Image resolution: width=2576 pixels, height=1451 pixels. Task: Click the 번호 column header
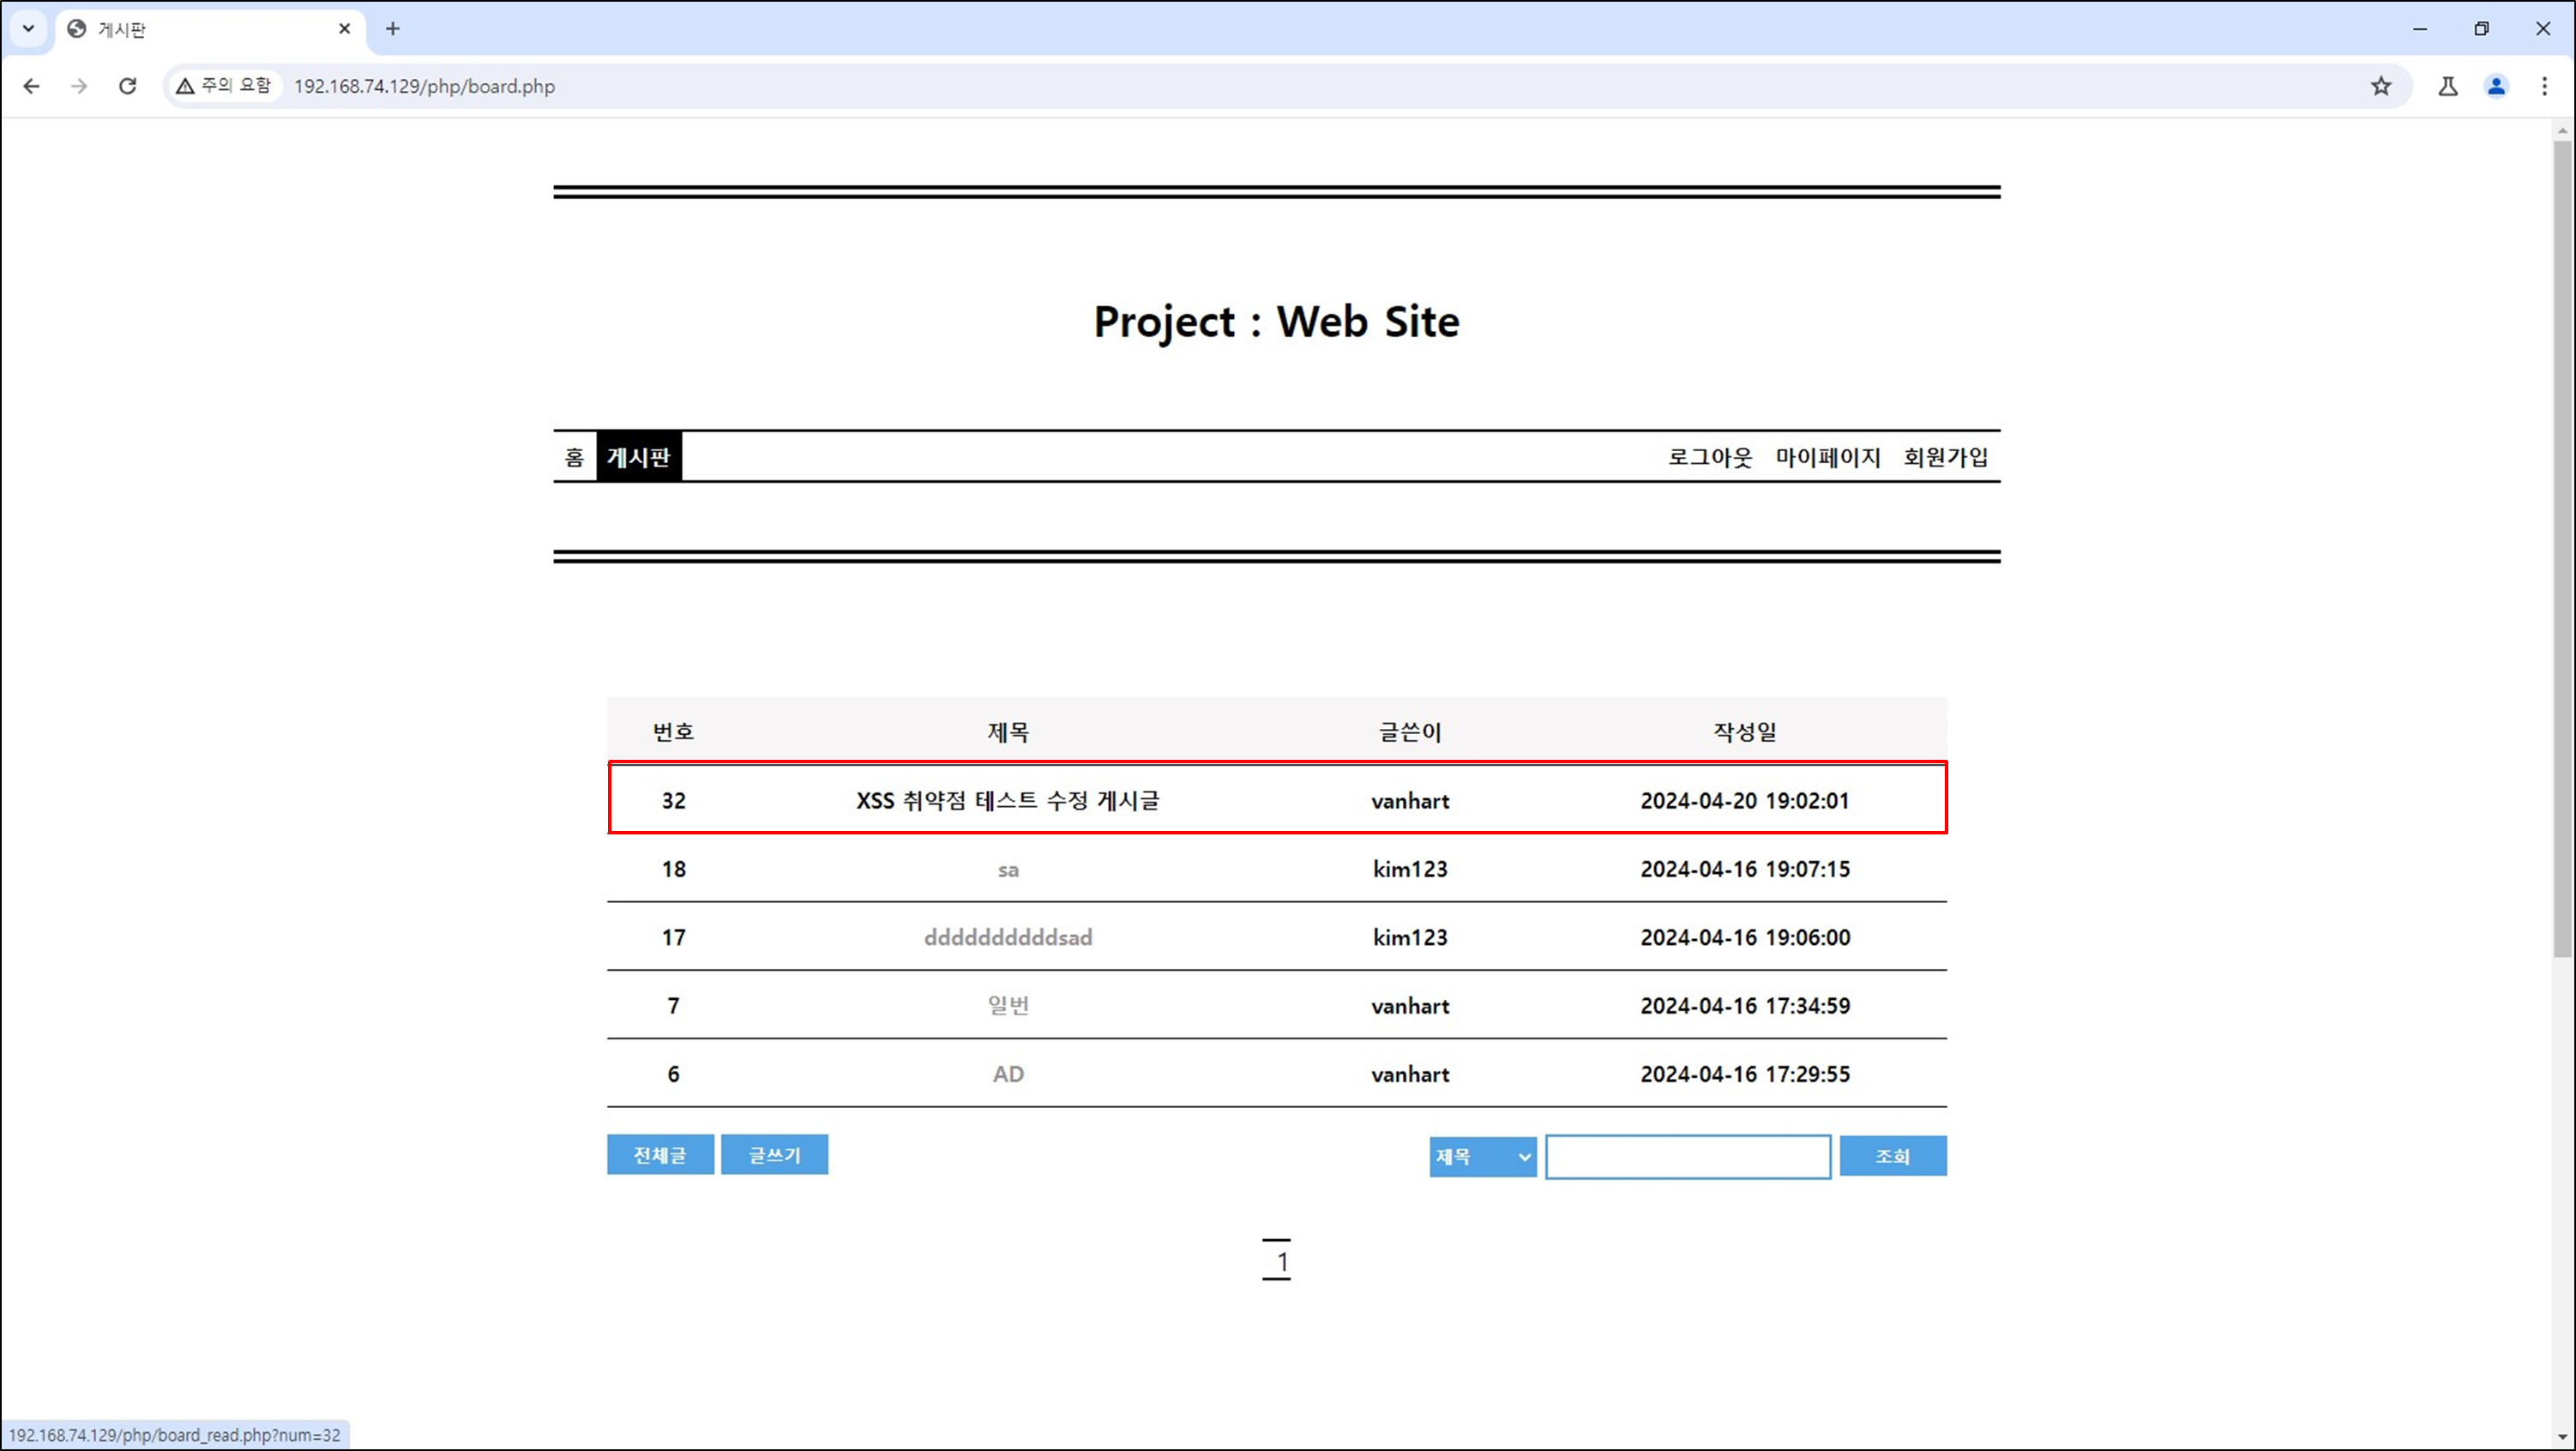[x=674, y=732]
